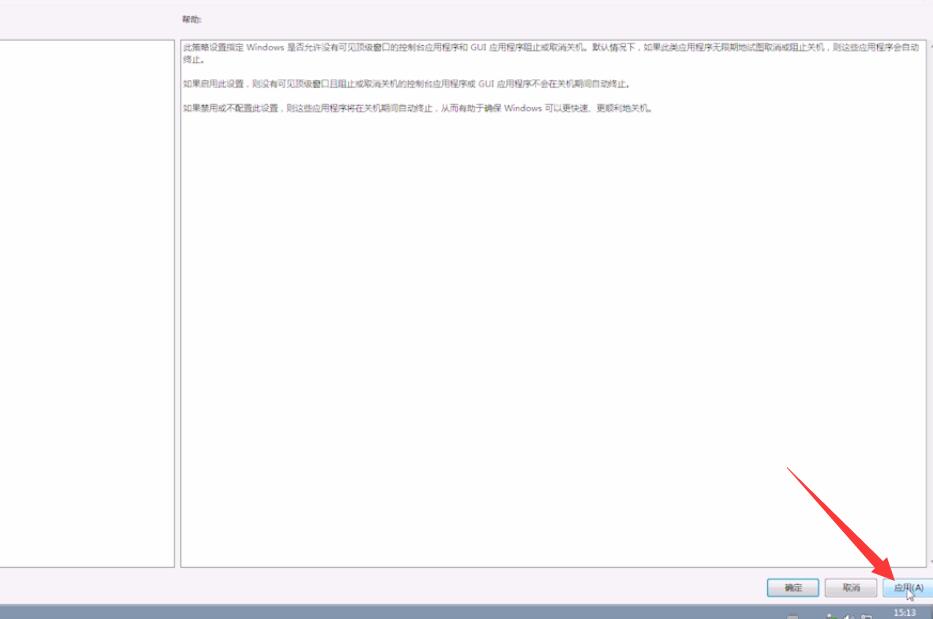The width and height of the screenshot is (933, 619).
Task: Click the 应用(A) apply button
Action: pos(908,587)
